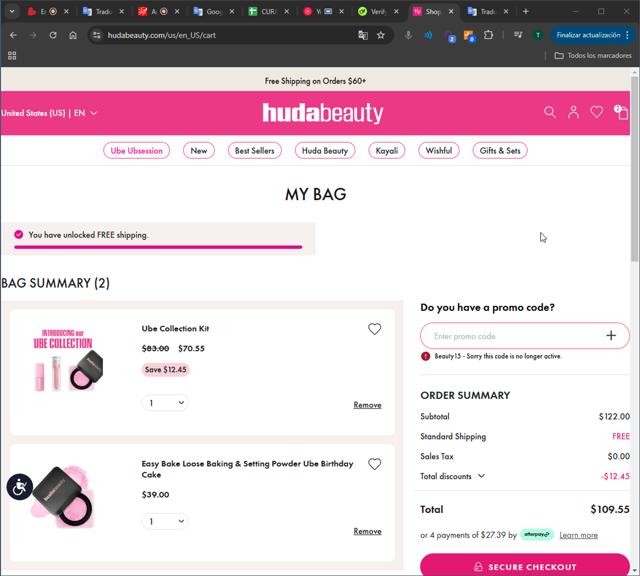Switch to the Goo browser tab
The width and height of the screenshot is (640, 576).
click(x=213, y=11)
